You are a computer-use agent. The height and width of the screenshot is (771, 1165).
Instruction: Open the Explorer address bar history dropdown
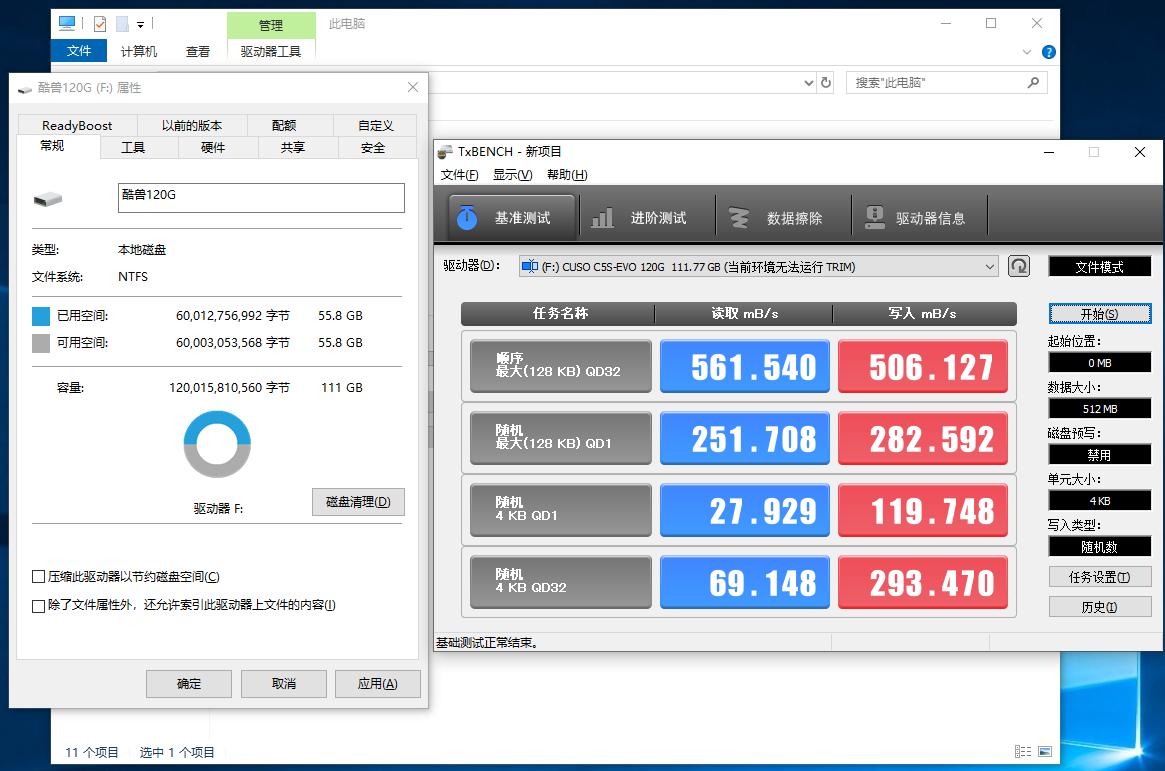(x=810, y=83)
